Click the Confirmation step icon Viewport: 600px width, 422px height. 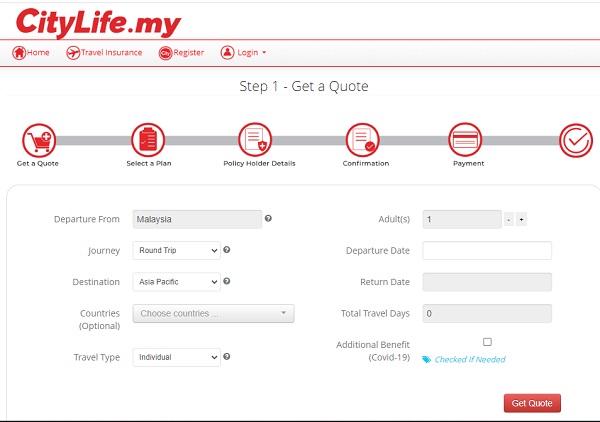pos(363,139)
